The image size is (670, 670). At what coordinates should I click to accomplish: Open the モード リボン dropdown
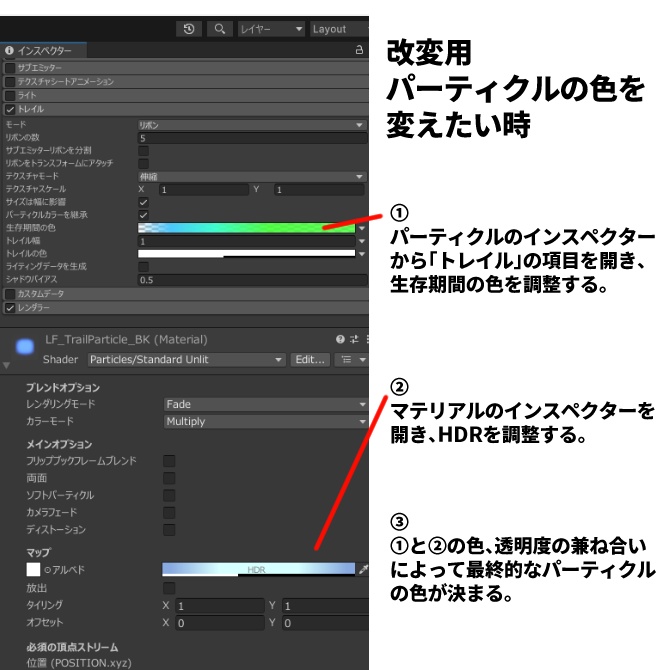tap(252, 125)
